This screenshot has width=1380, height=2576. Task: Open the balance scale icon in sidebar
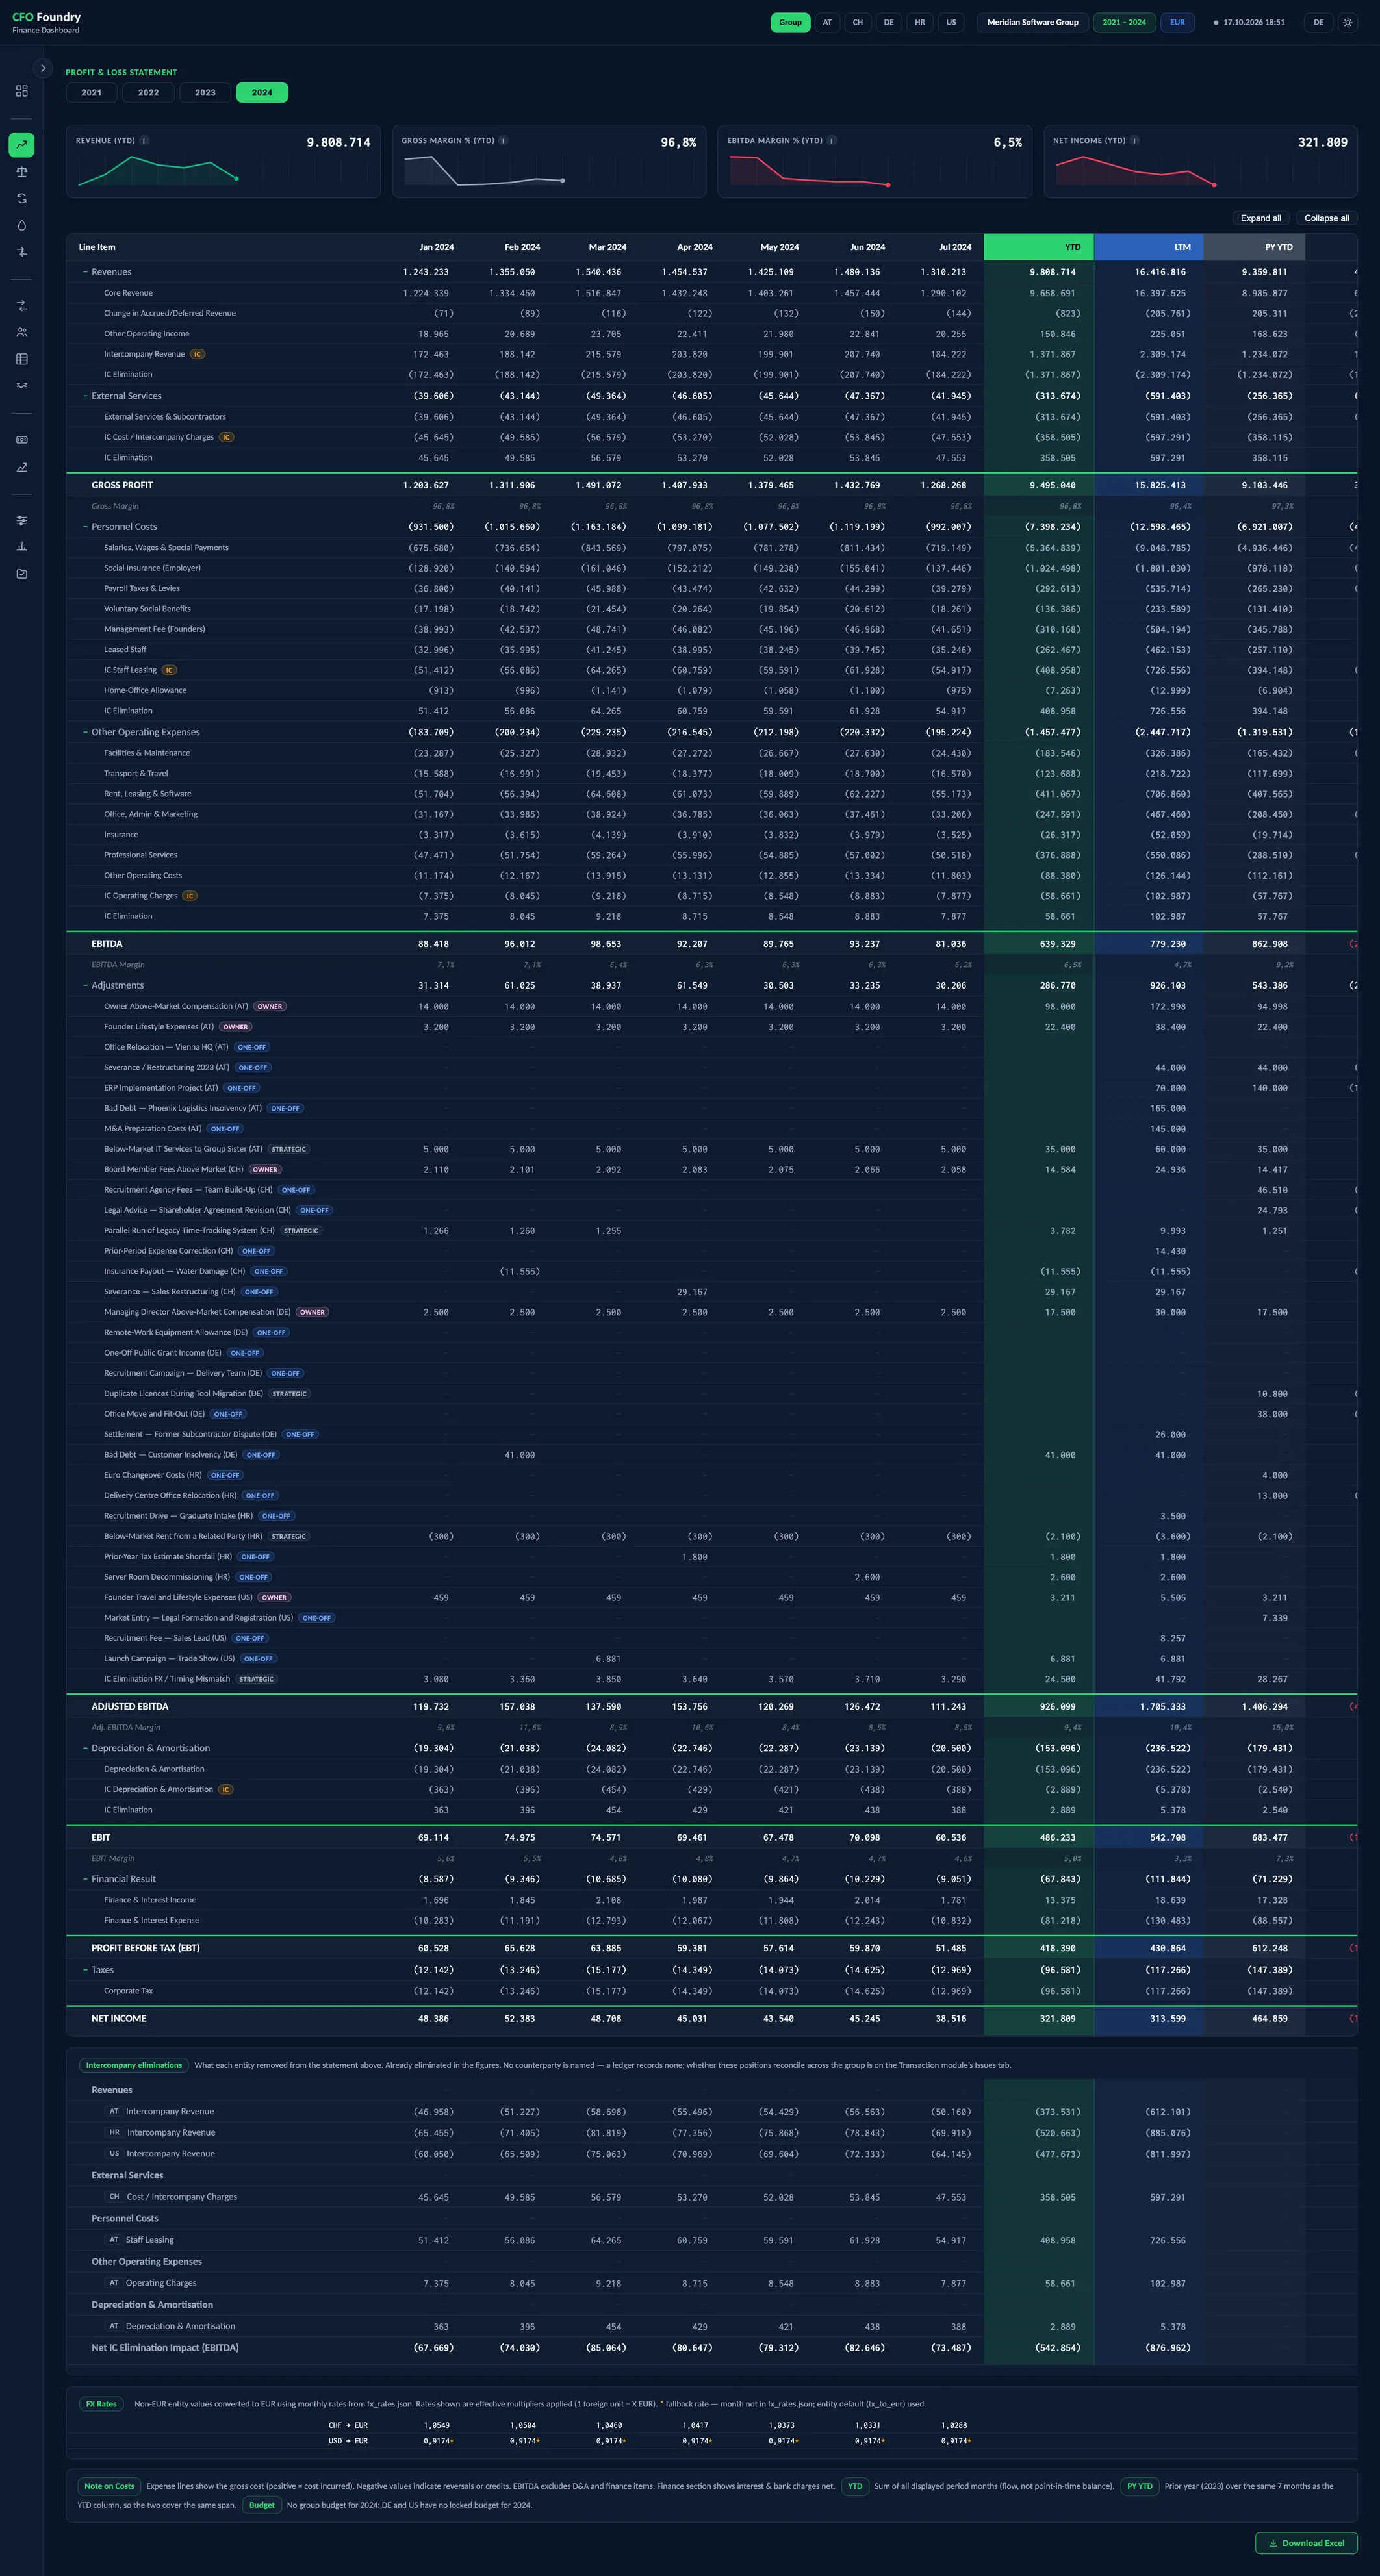(x=21, y=172)
